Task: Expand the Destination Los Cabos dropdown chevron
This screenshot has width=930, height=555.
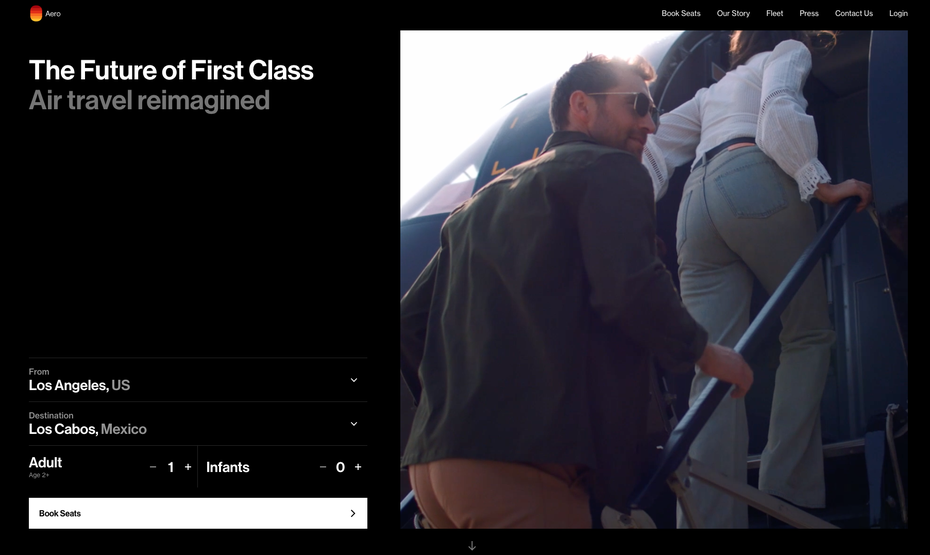Action: (x=354, y=424)
